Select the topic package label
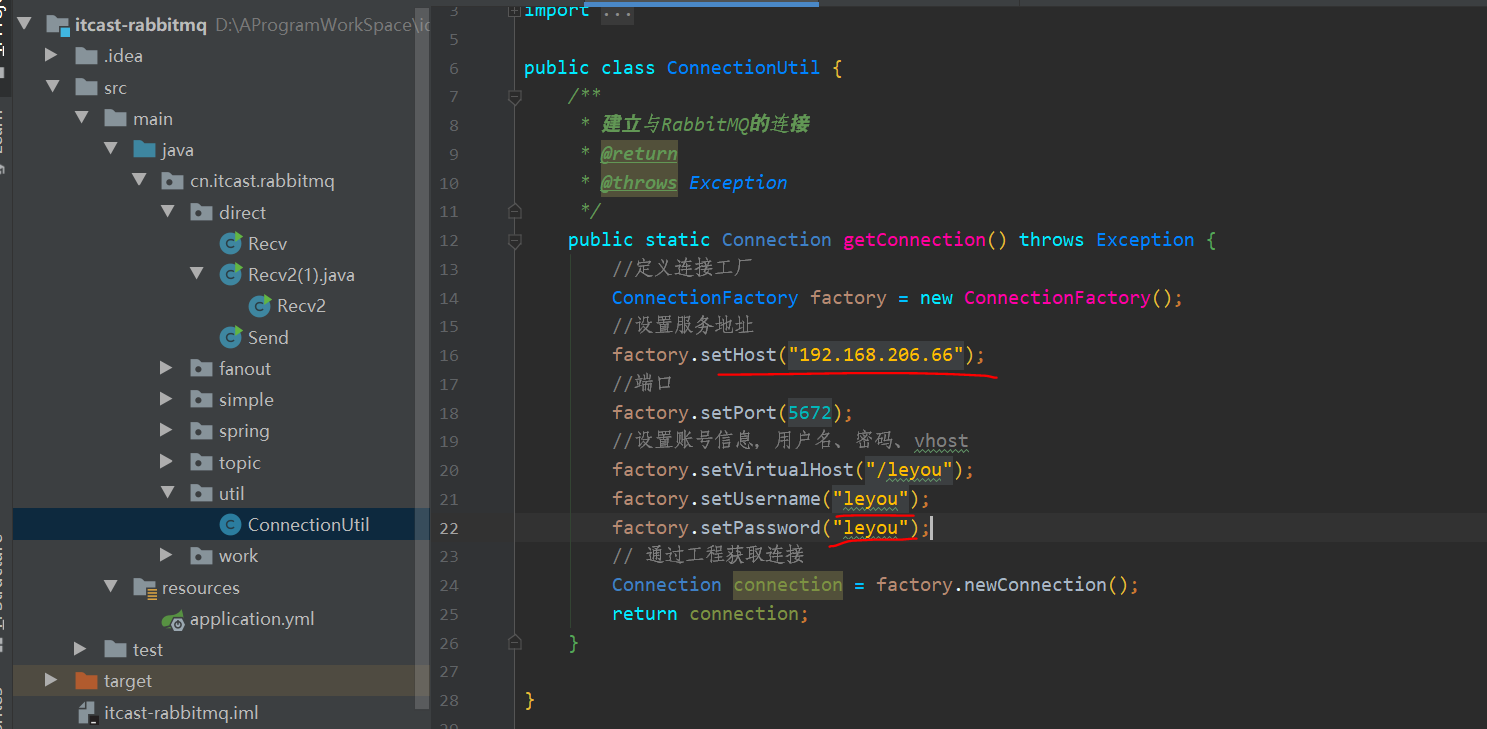1487x729 pixels. [240, 462]
